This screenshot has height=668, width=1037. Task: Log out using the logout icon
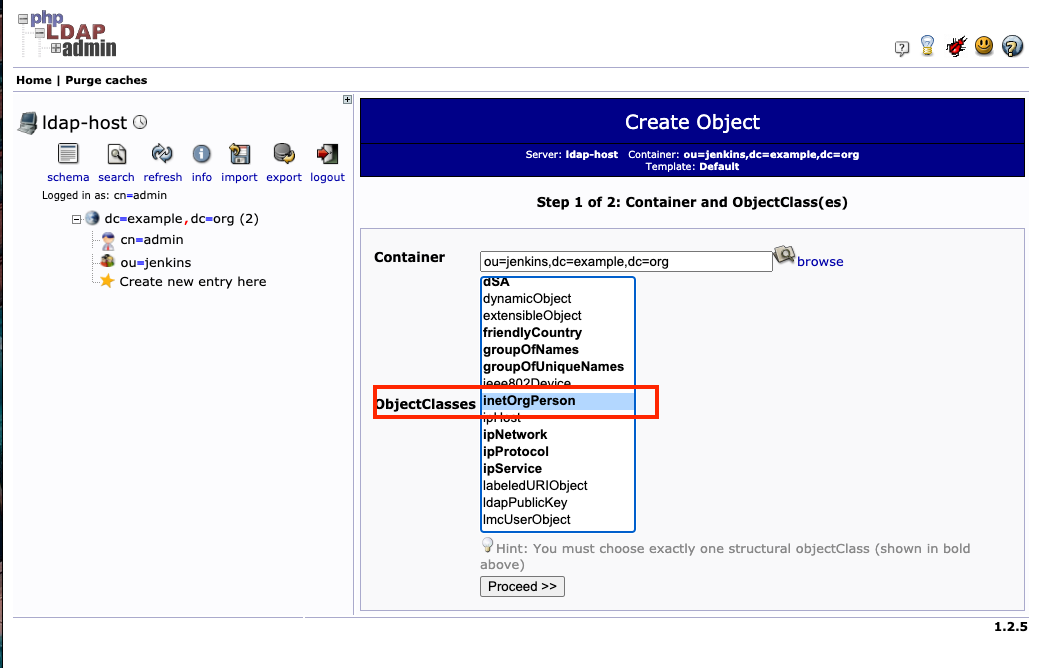click(x=327, y=154)
